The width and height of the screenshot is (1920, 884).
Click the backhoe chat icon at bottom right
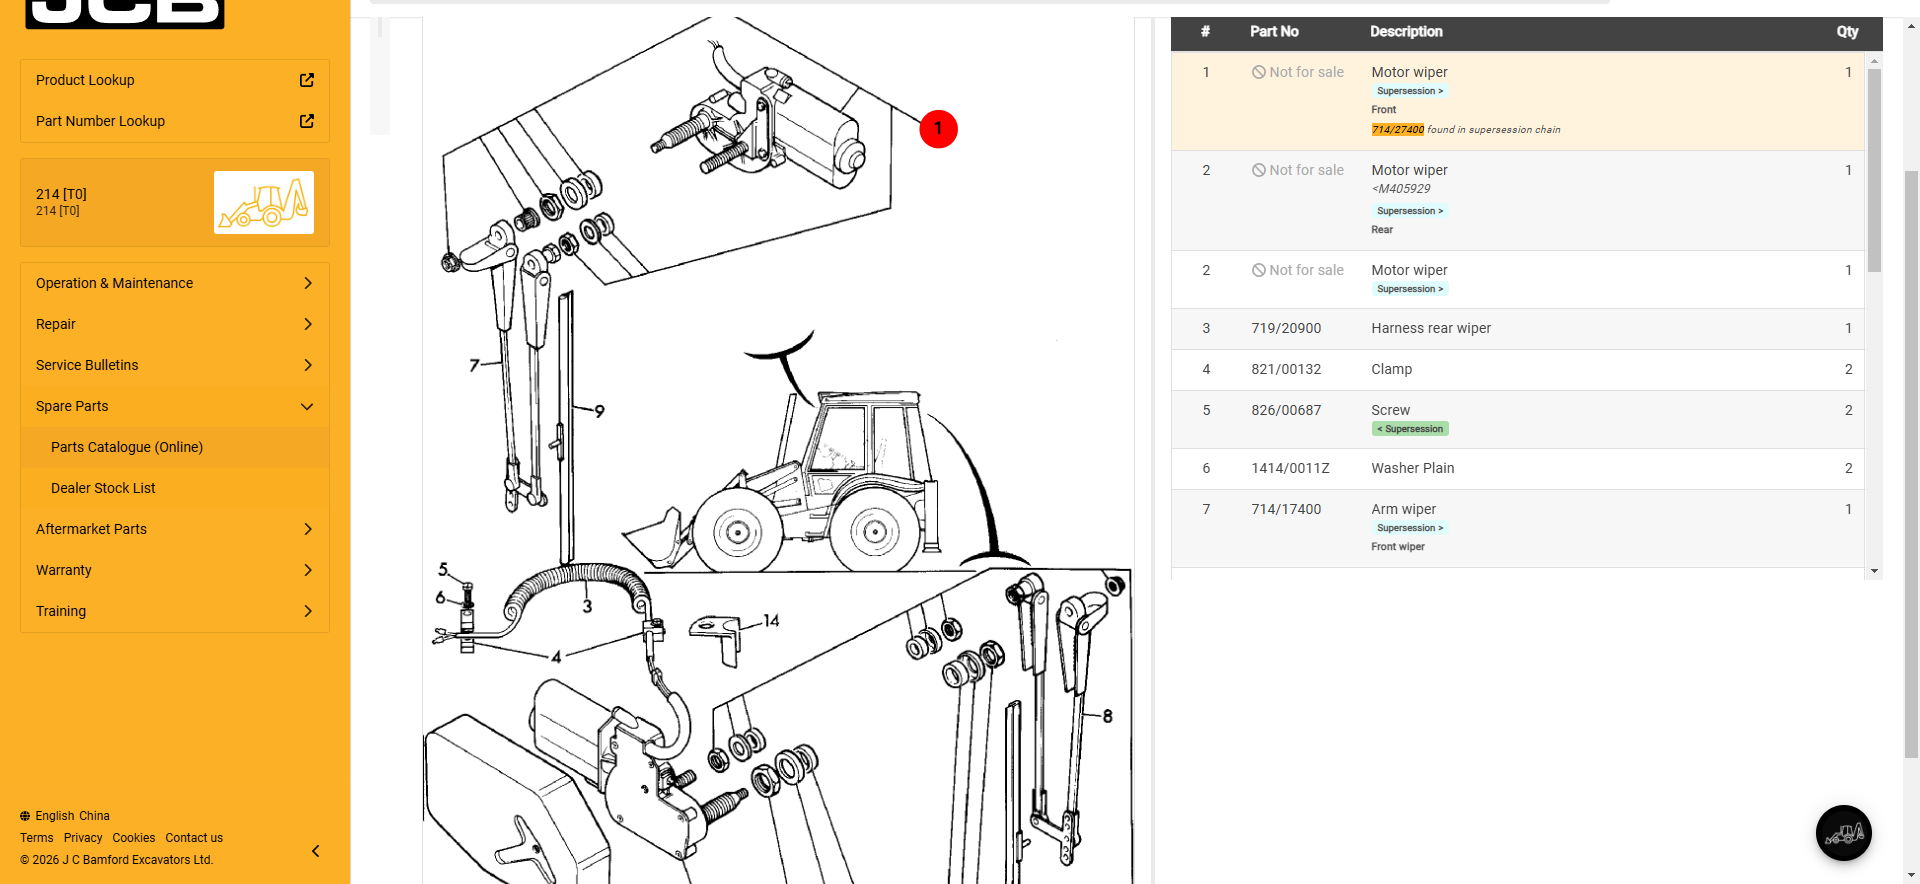point(1843,833)
